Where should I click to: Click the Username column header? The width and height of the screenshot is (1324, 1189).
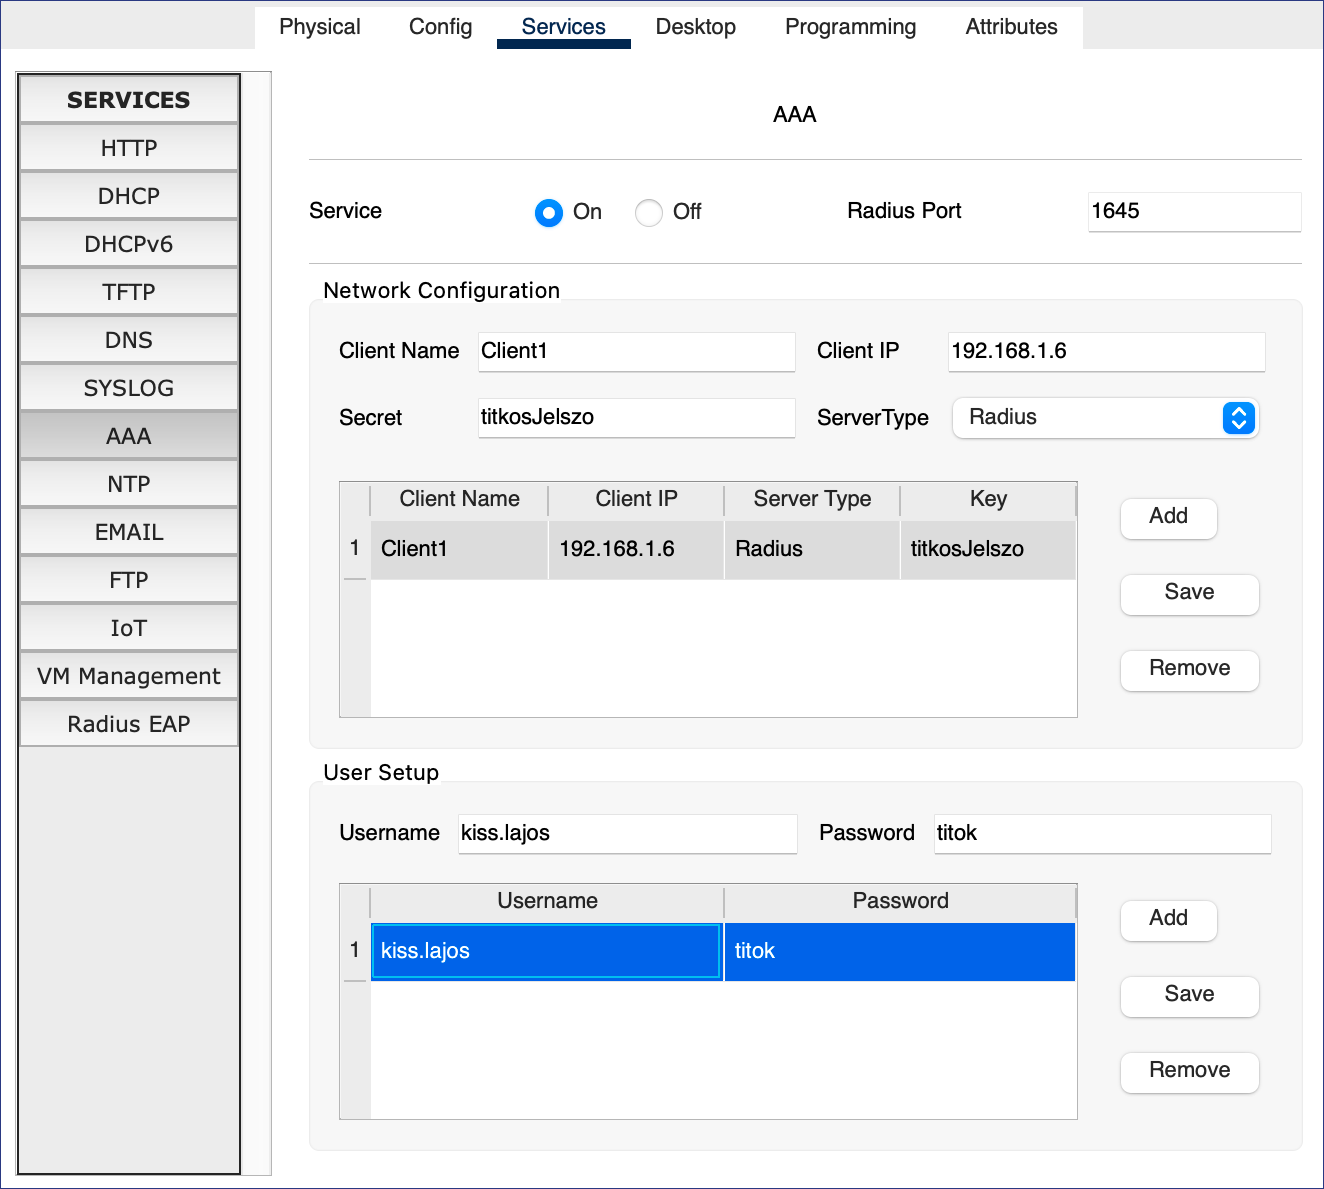[x=547, y=901]
